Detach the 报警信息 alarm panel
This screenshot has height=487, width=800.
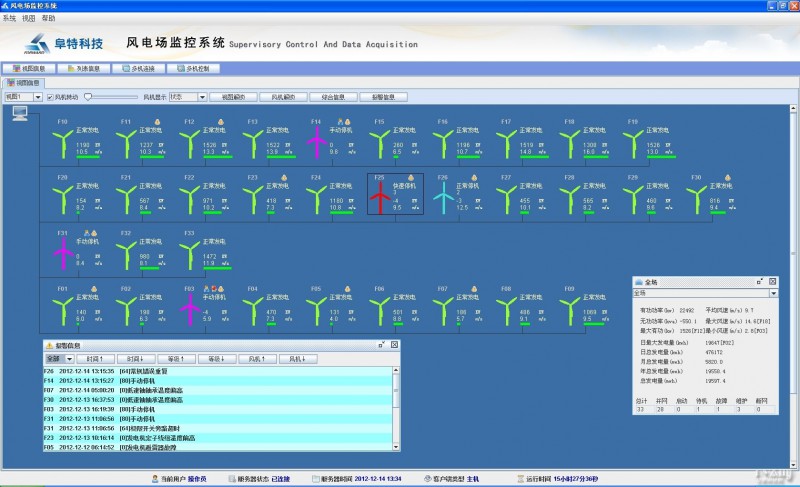(x=381, y=345)
